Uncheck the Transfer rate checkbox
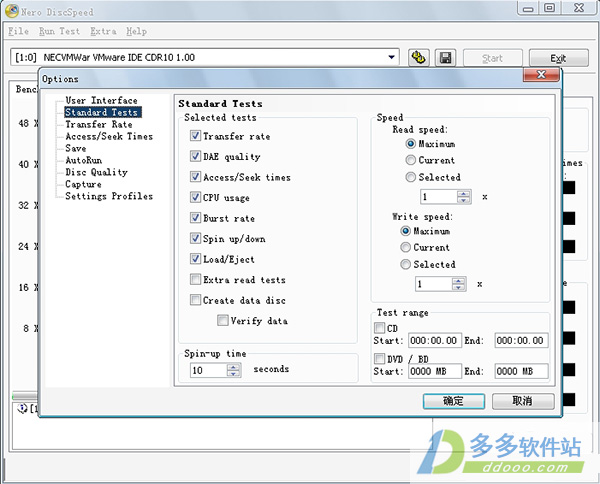600x484 pixels. pos(195,135)
